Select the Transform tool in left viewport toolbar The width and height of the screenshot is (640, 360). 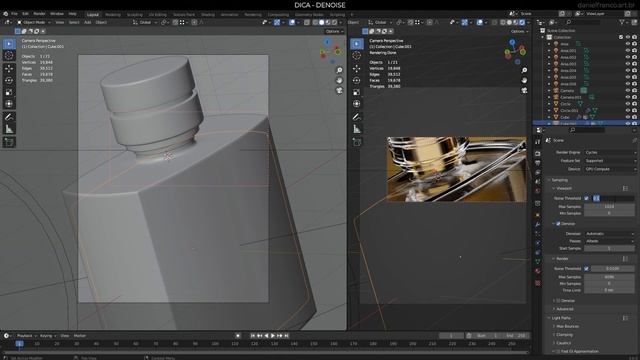point(9,104)
